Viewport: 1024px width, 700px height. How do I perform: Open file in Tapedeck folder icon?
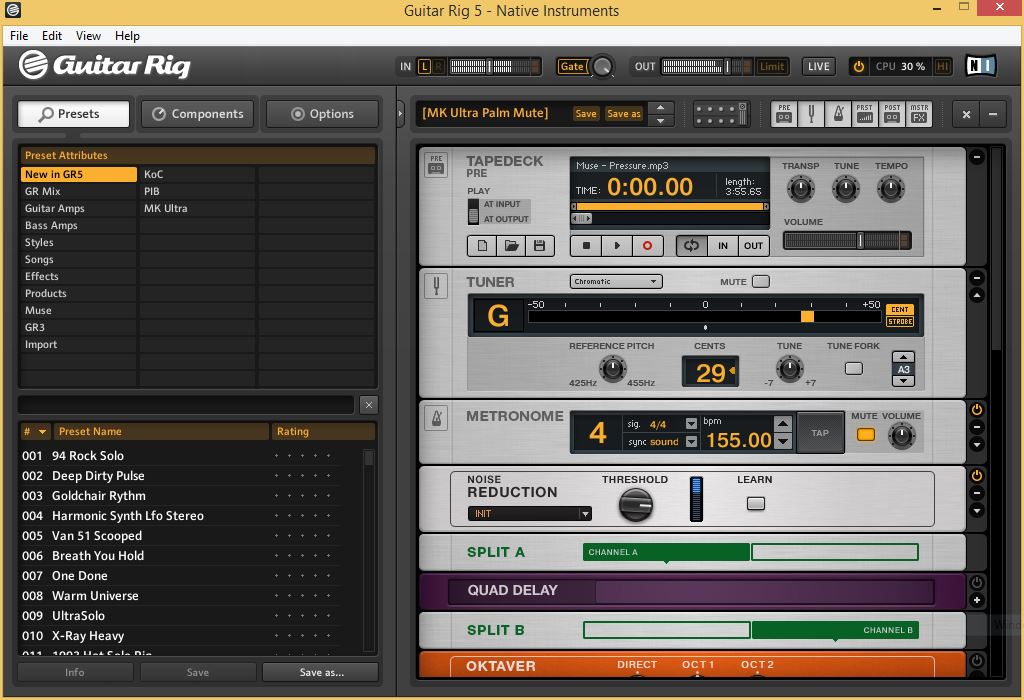coord(511,246)
